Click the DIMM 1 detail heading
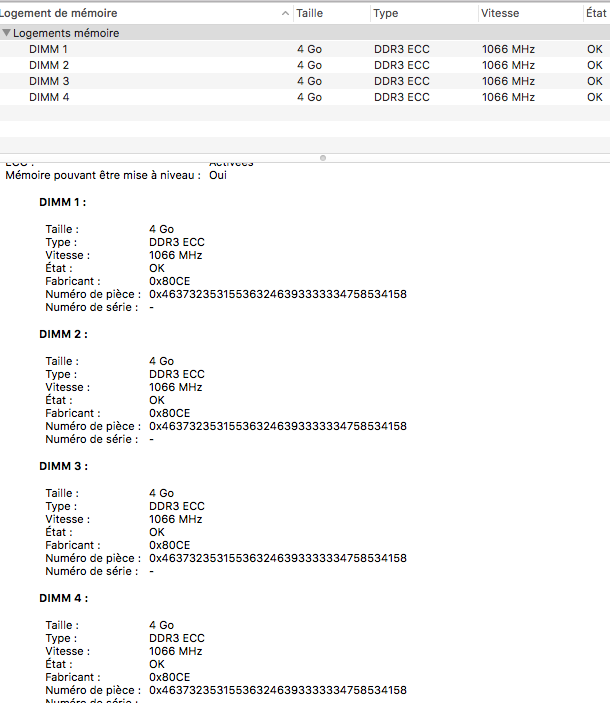This screenshot has height=703, width=610. [63, 202]
